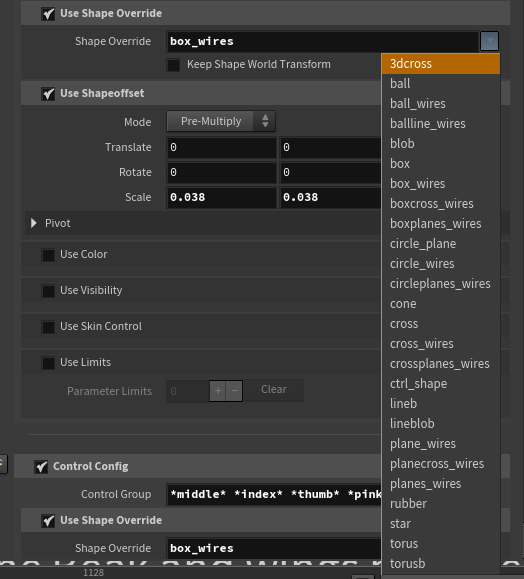Viewport: 524px width, 579px height.
Task: Enable the Use Skin Control checkbox
Action: (x=48, y=327)
